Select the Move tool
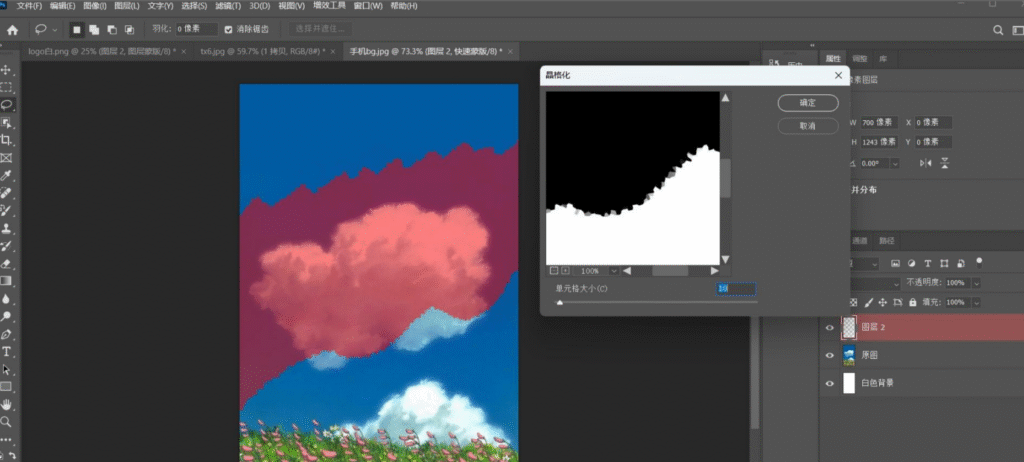The image size is (1024, 462). pyautogui.click(x=6, y=69)
